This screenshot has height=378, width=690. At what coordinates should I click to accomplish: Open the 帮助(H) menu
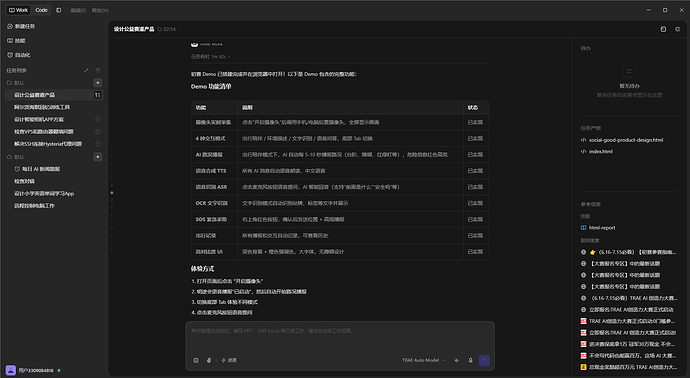tap(100, 10)
